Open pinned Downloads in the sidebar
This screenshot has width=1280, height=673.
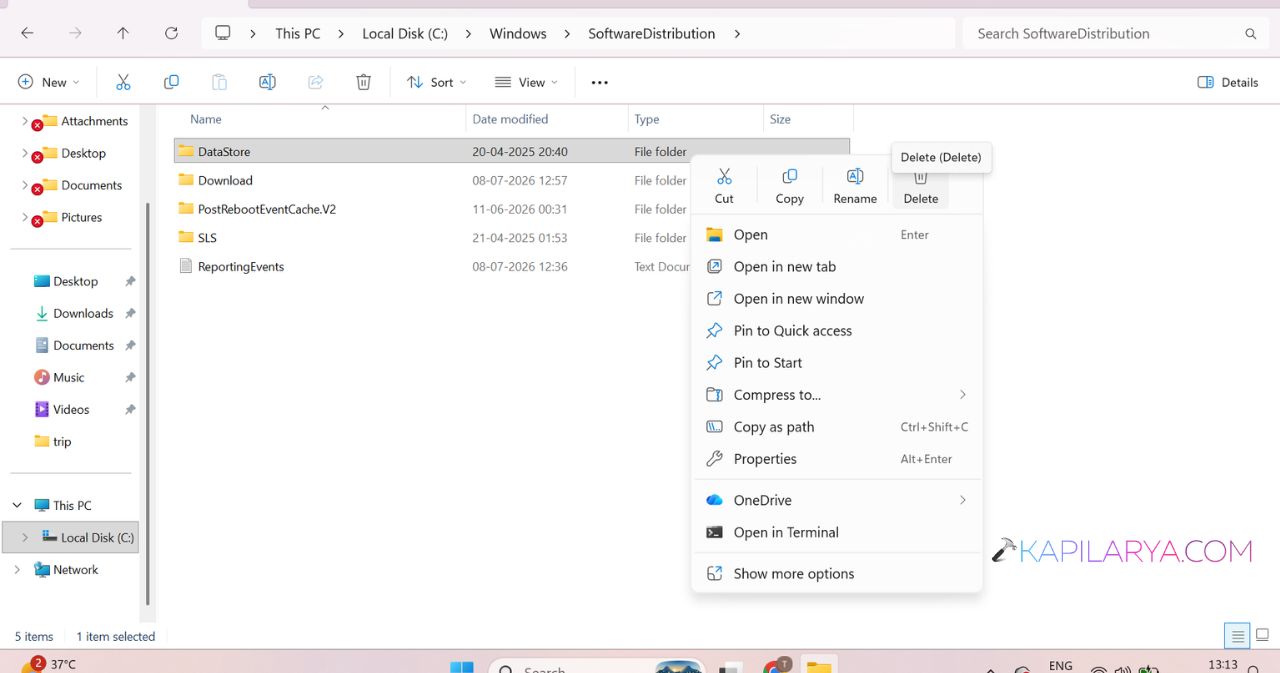point(83,313)
